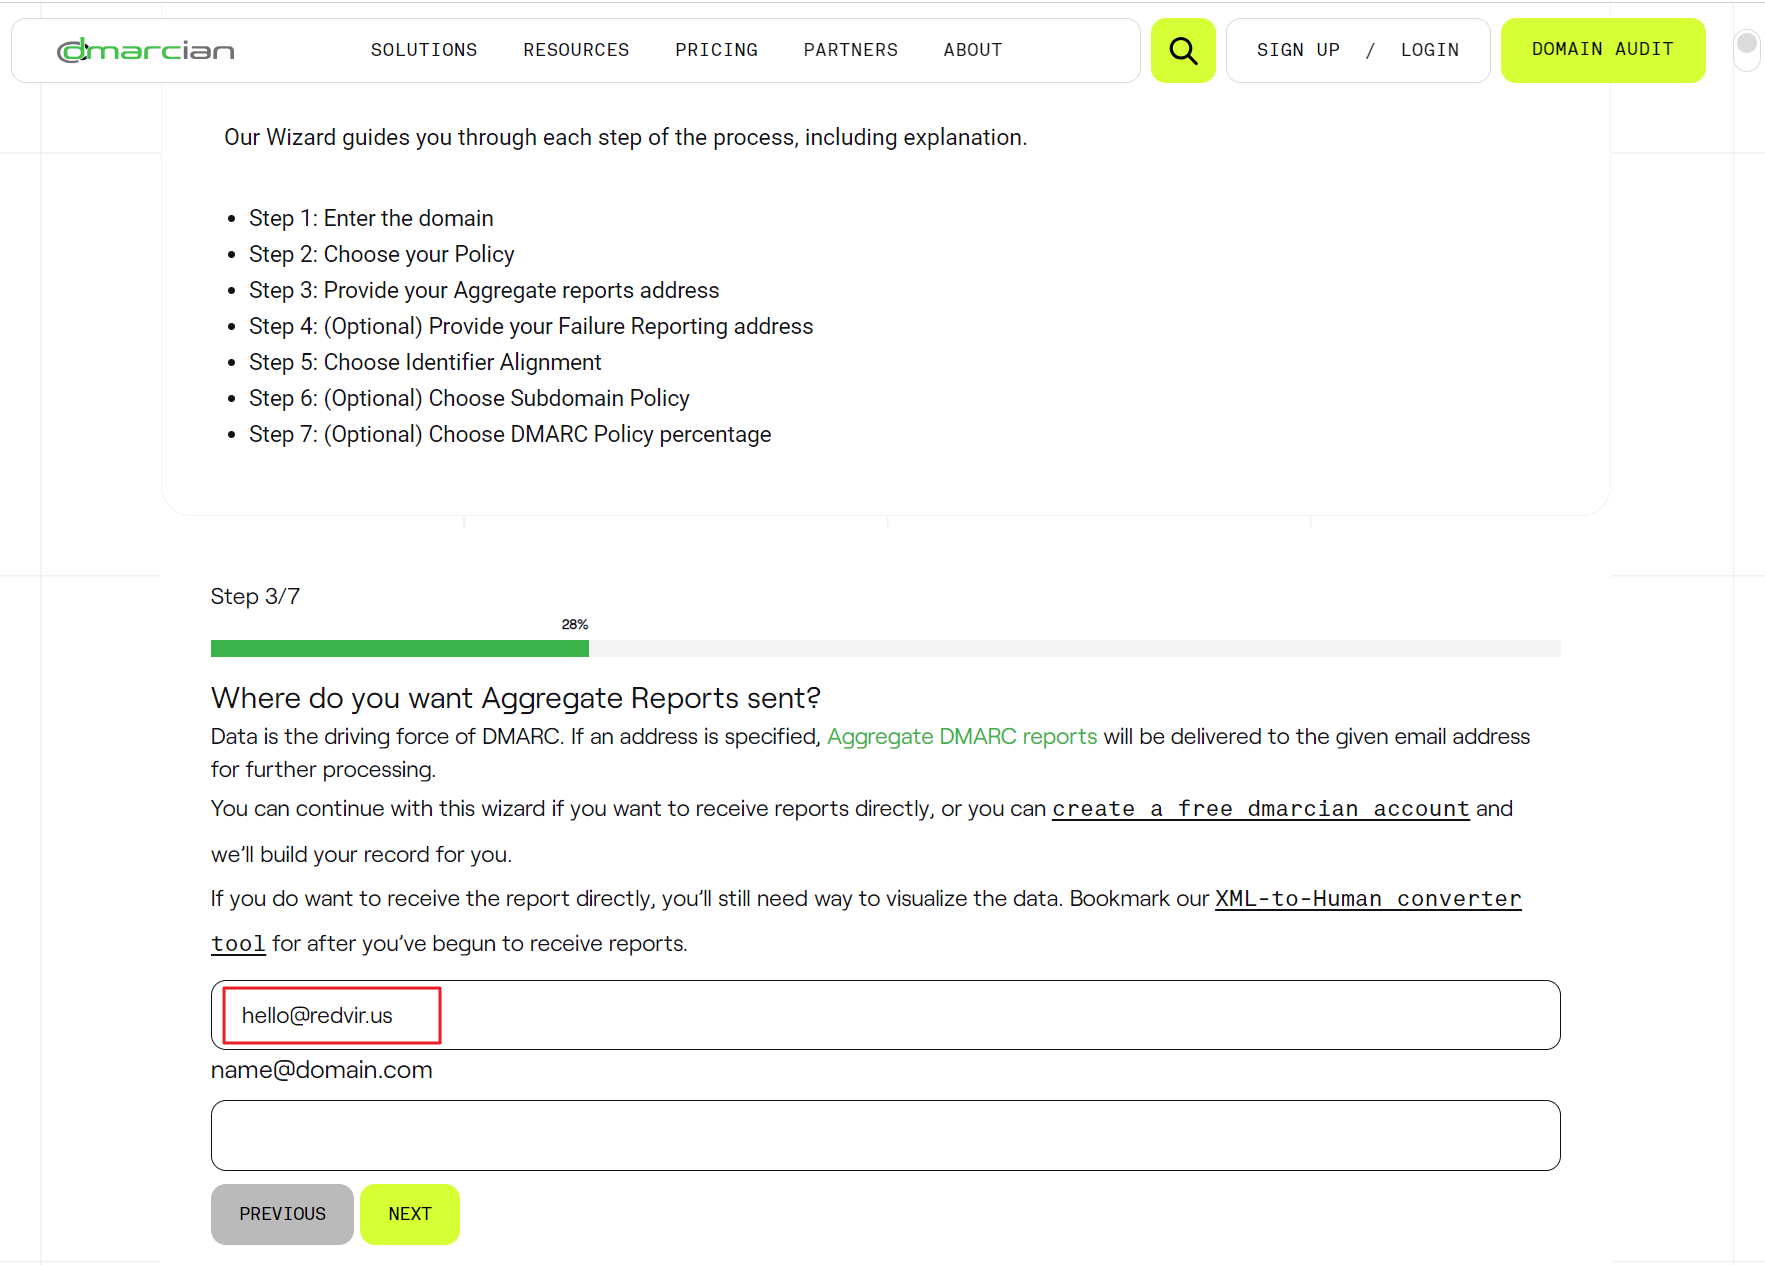Open the RESOURCES menu

click(x=576, y=50)
